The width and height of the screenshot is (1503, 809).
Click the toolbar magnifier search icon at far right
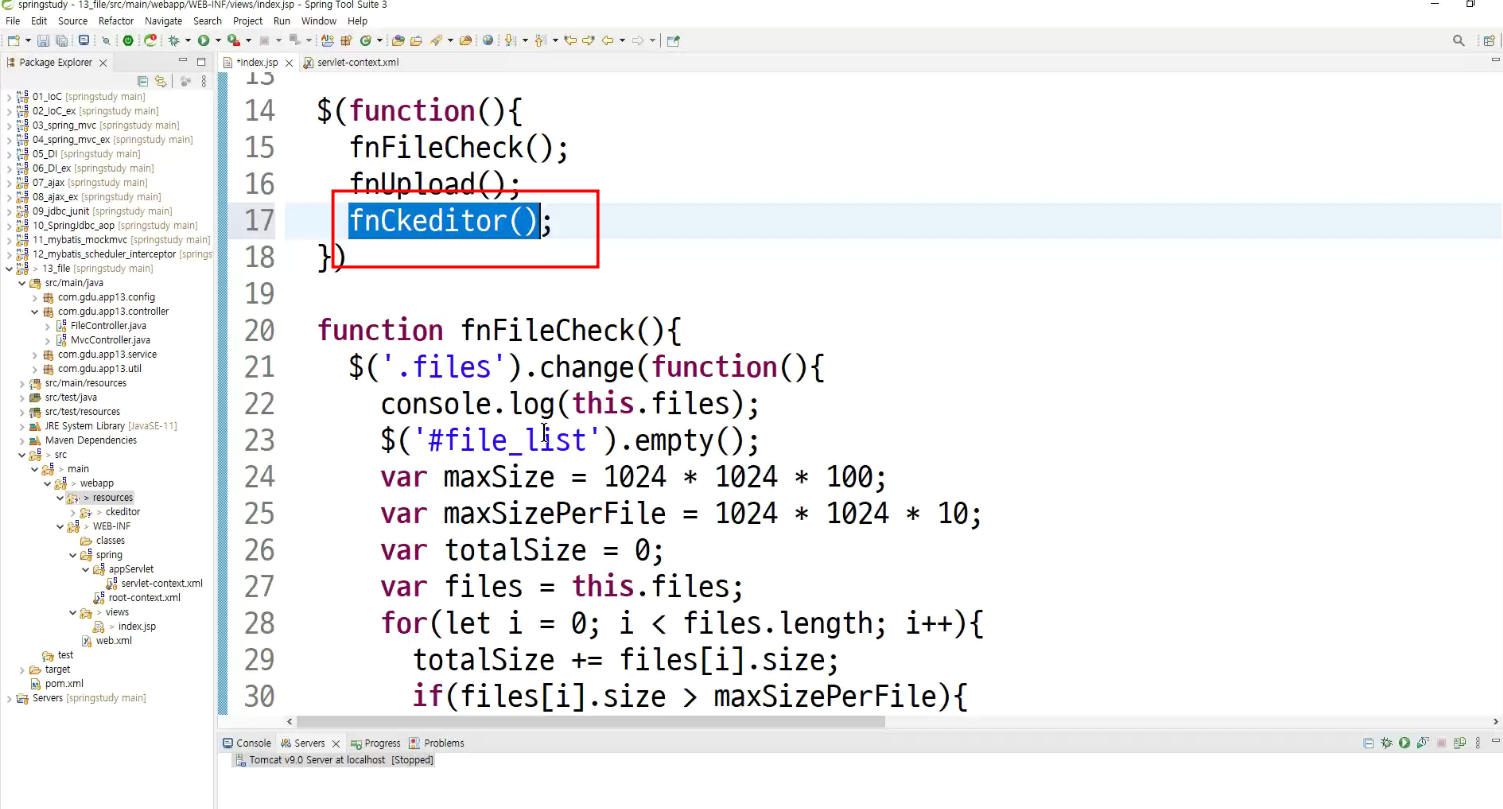[1459, 41]
